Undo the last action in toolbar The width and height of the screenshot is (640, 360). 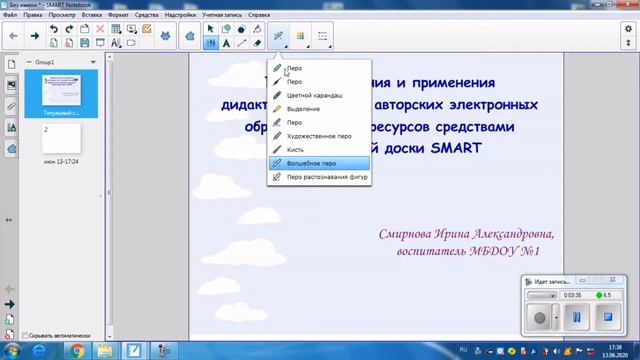(53, 29)
